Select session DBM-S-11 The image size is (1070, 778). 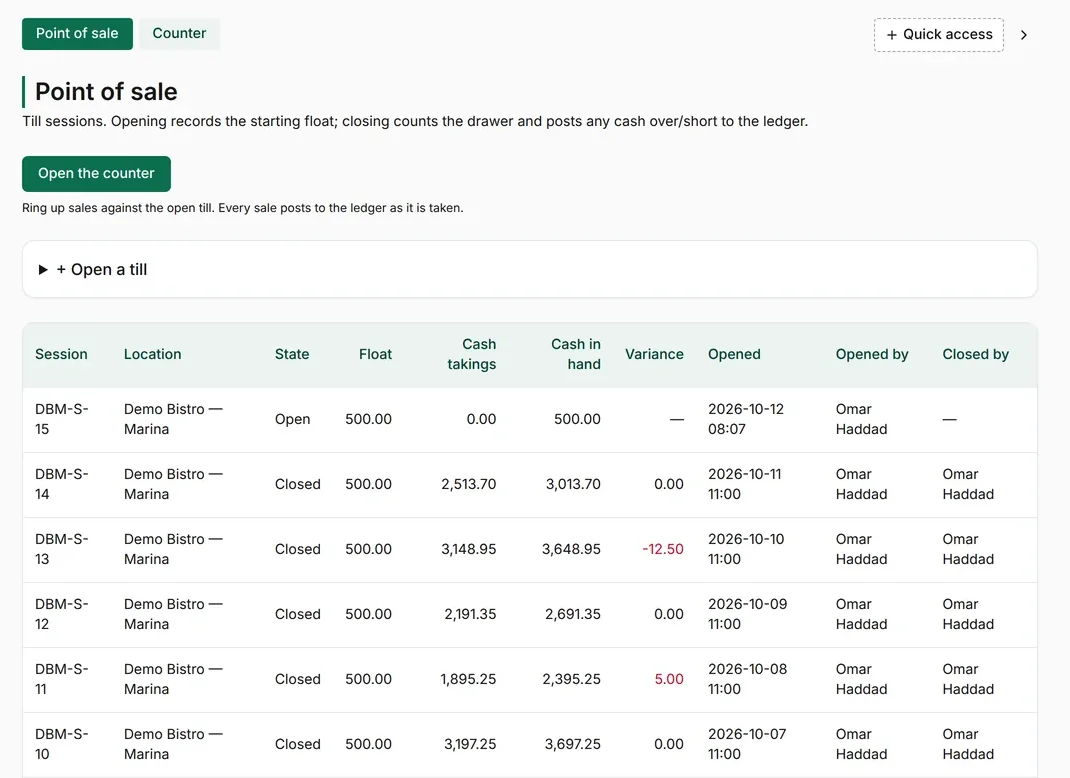pyautogui.click(x=61, y=679)
